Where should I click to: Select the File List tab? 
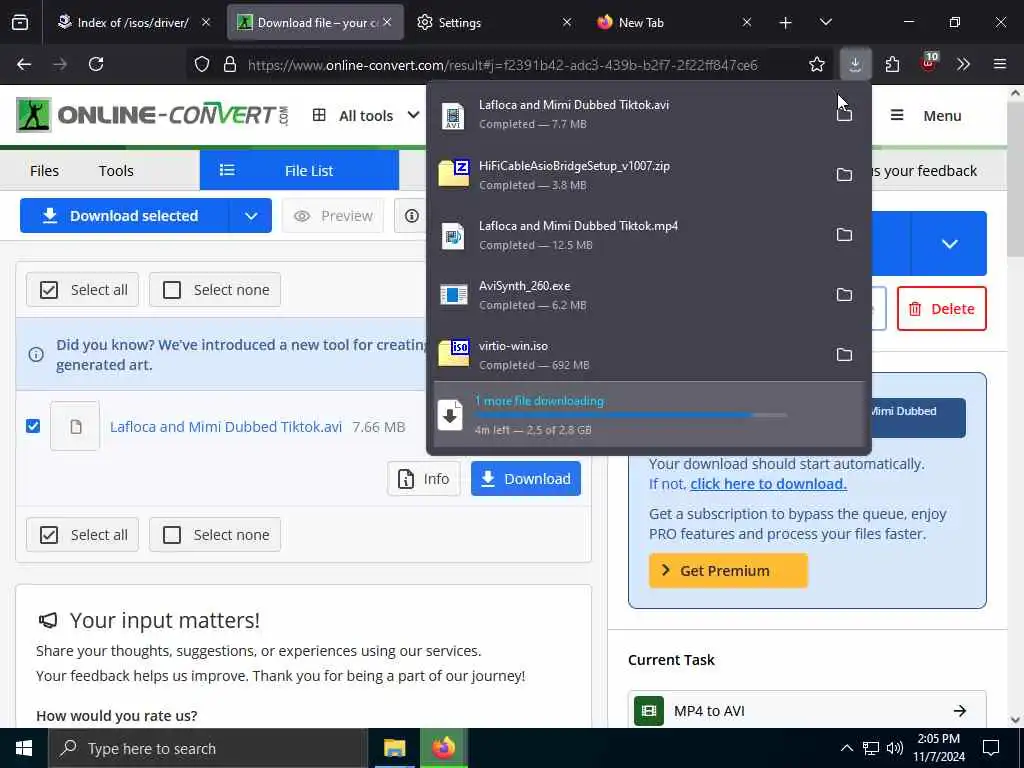click(299, 170)
